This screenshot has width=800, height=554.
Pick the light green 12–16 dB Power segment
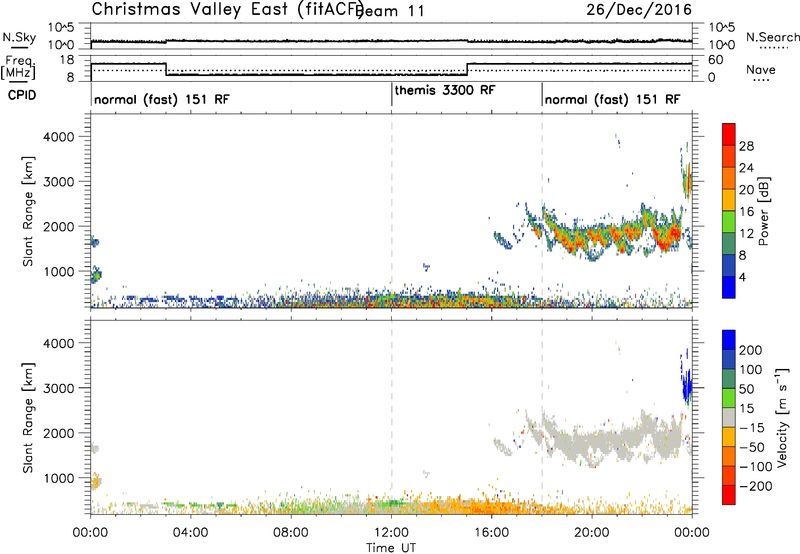point(729,222)
